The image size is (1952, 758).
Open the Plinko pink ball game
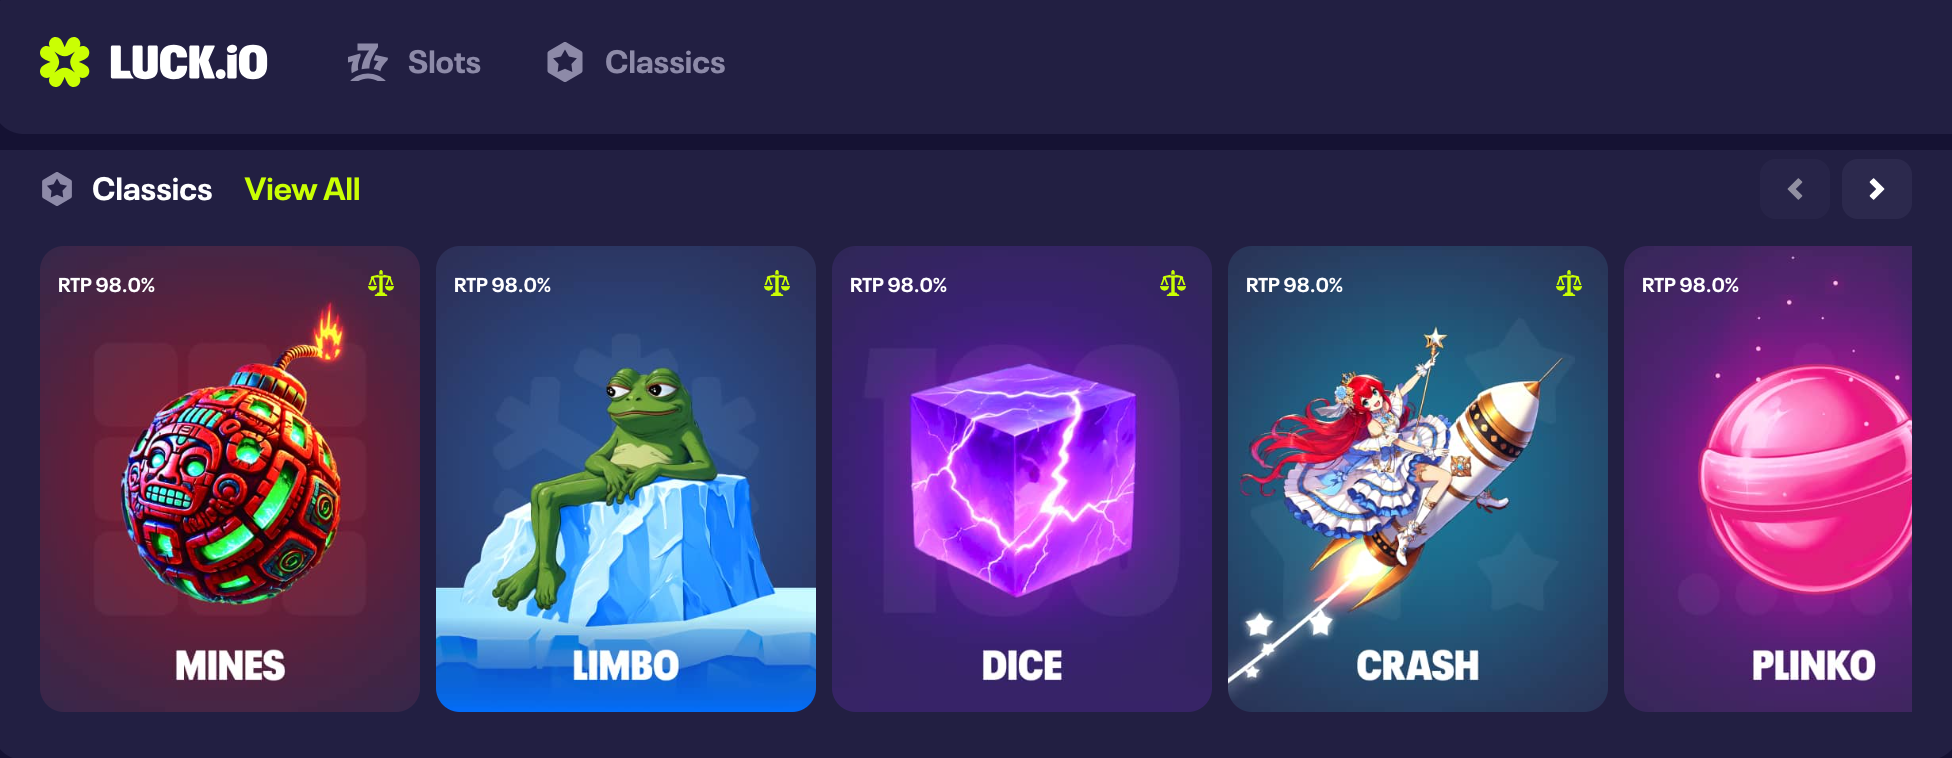pyautogui.click(x=1768, y=479)
